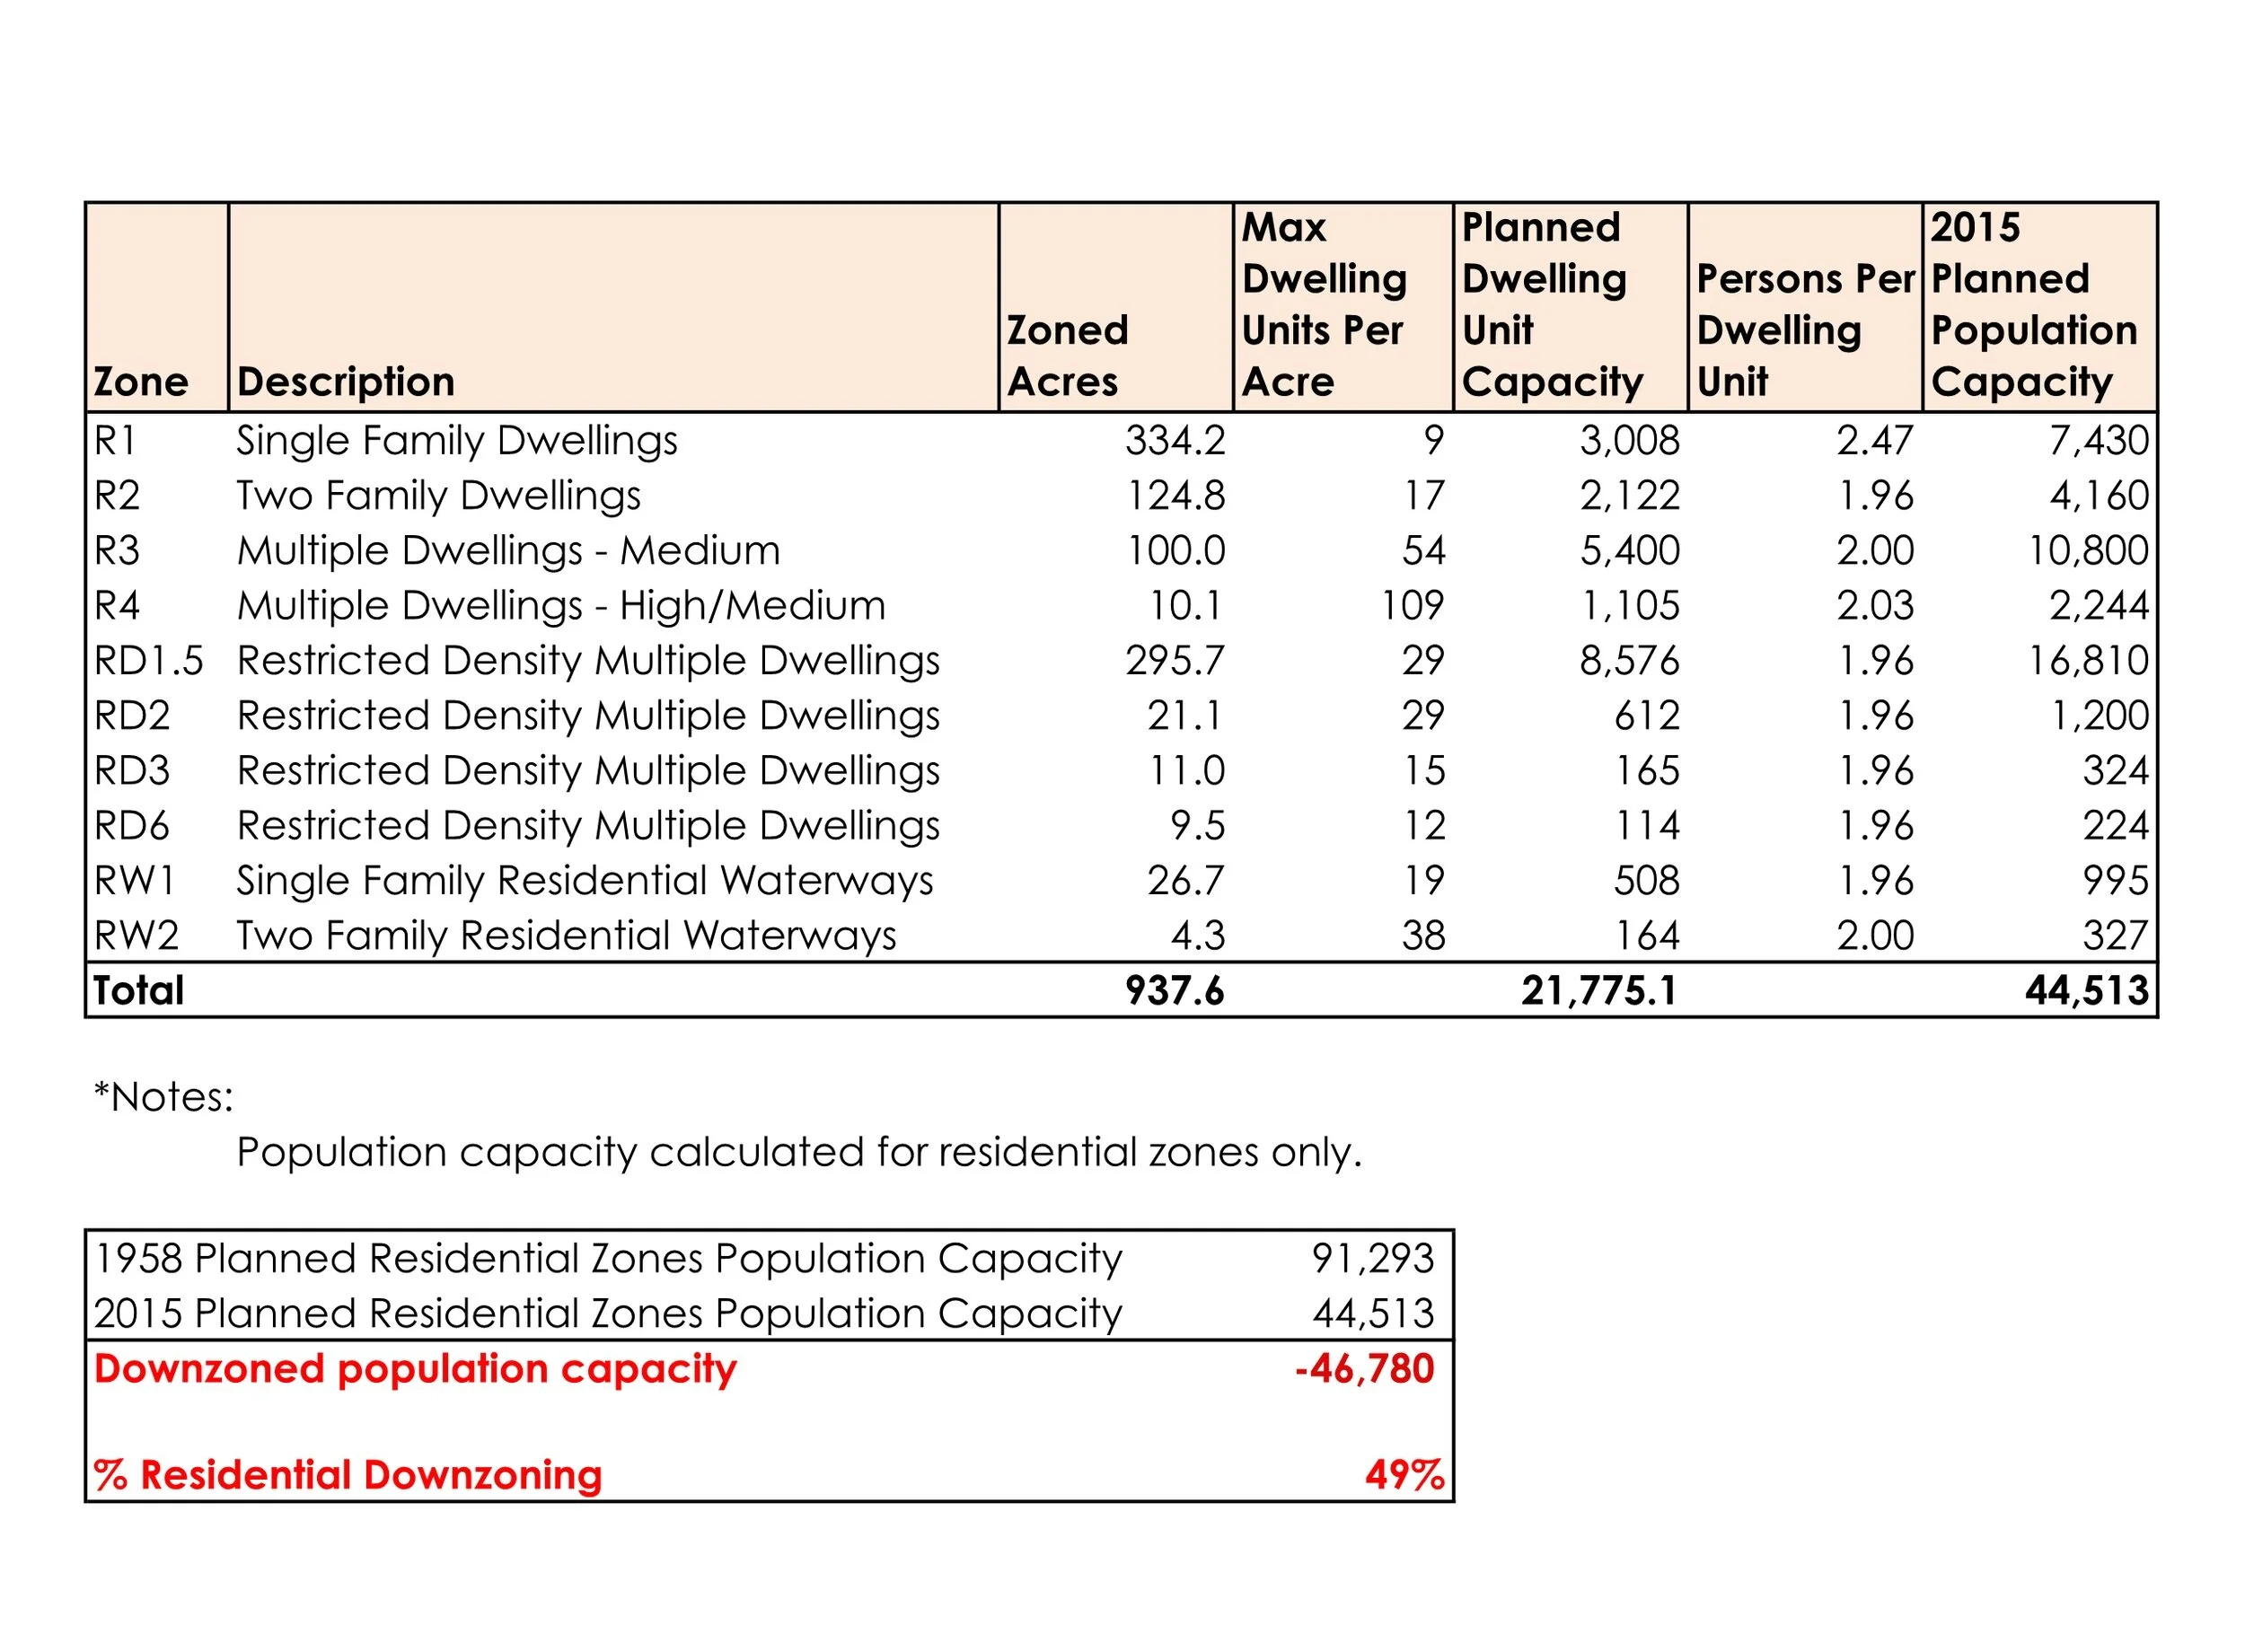Select the Downzoned population capacity label
Screen dimensions: 2245x1652
pyautogui.click(x=415, y=1369)
